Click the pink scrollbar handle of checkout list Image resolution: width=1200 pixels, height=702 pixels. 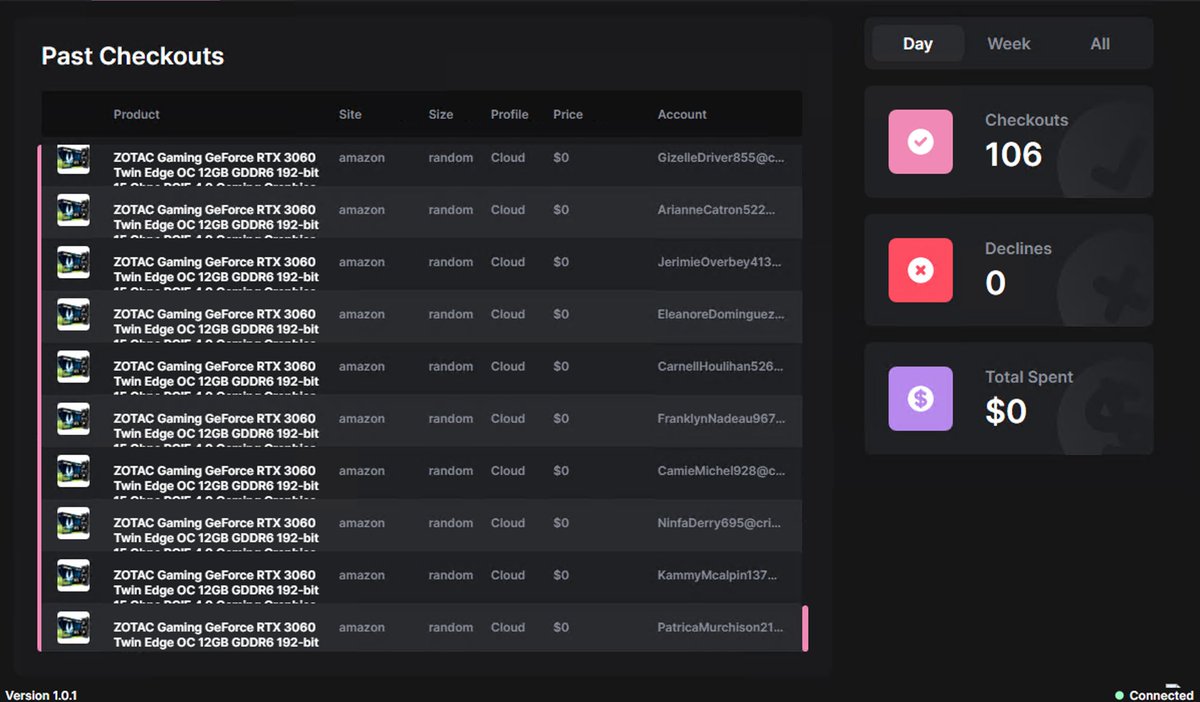coord(805,628)
